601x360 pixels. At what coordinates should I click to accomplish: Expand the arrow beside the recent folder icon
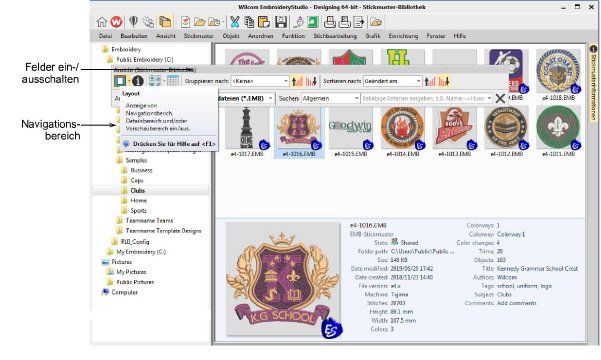click(x=223, y=22)
